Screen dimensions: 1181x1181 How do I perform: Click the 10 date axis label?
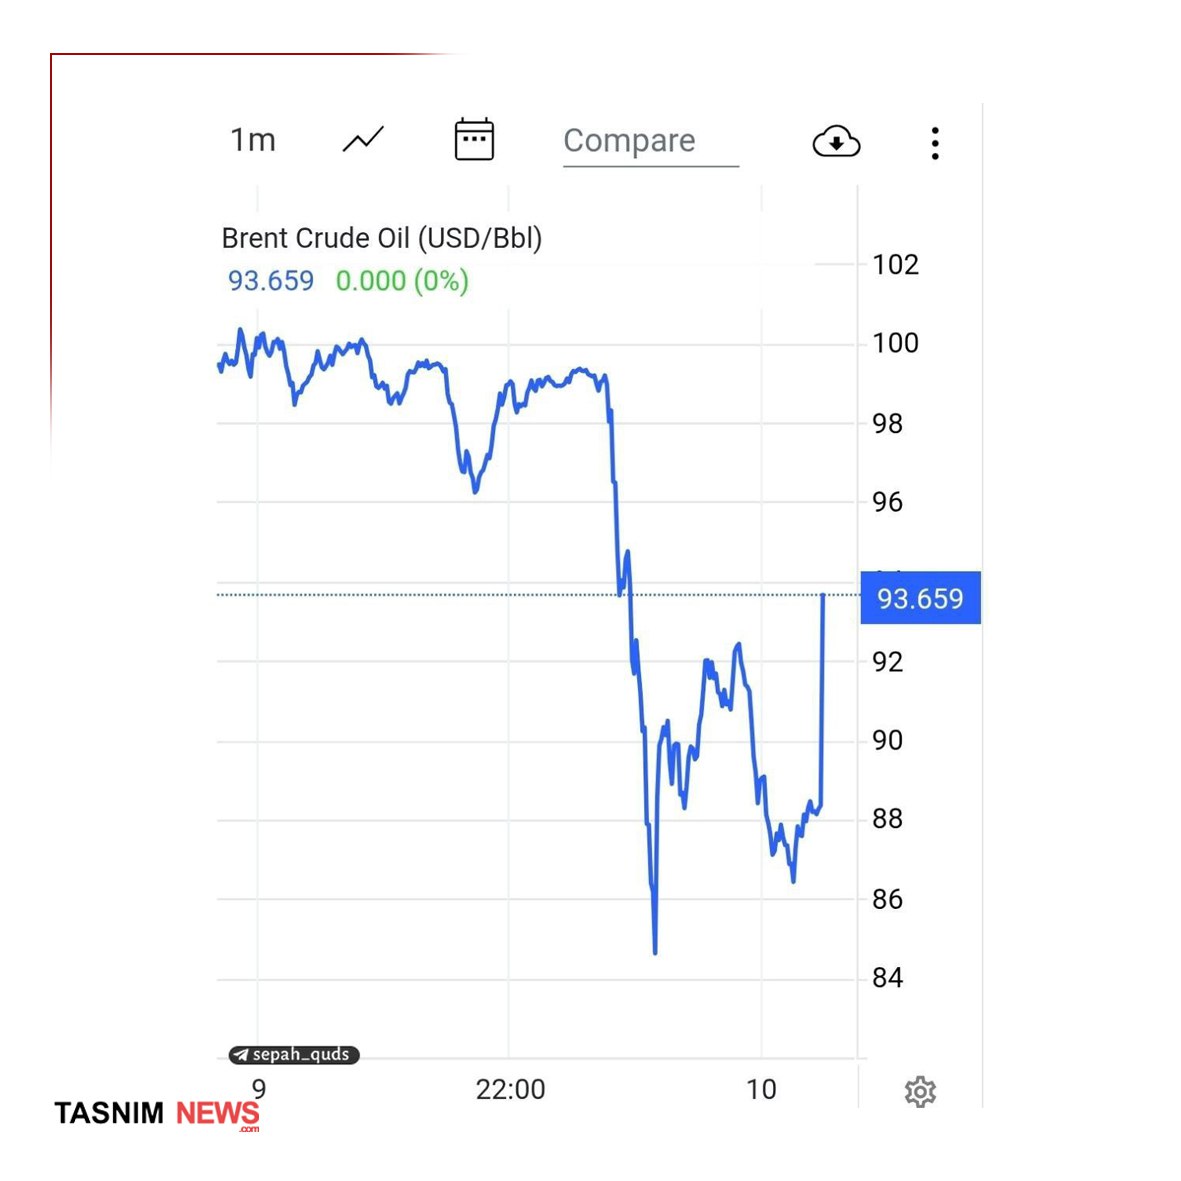pos(761,1089)
